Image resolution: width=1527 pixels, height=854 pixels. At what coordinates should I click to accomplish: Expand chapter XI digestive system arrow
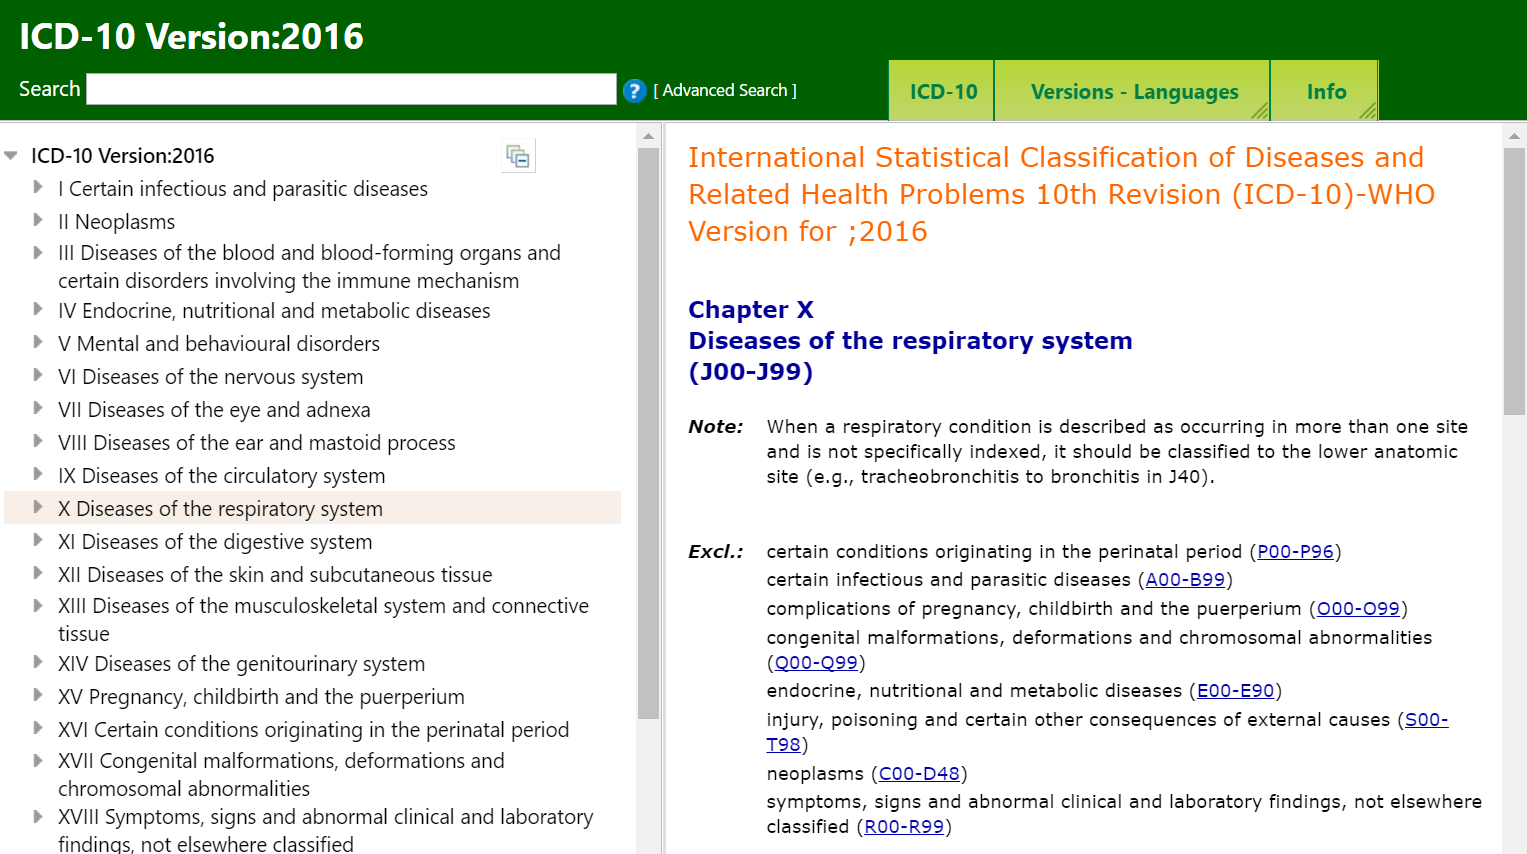coord(38,540)
